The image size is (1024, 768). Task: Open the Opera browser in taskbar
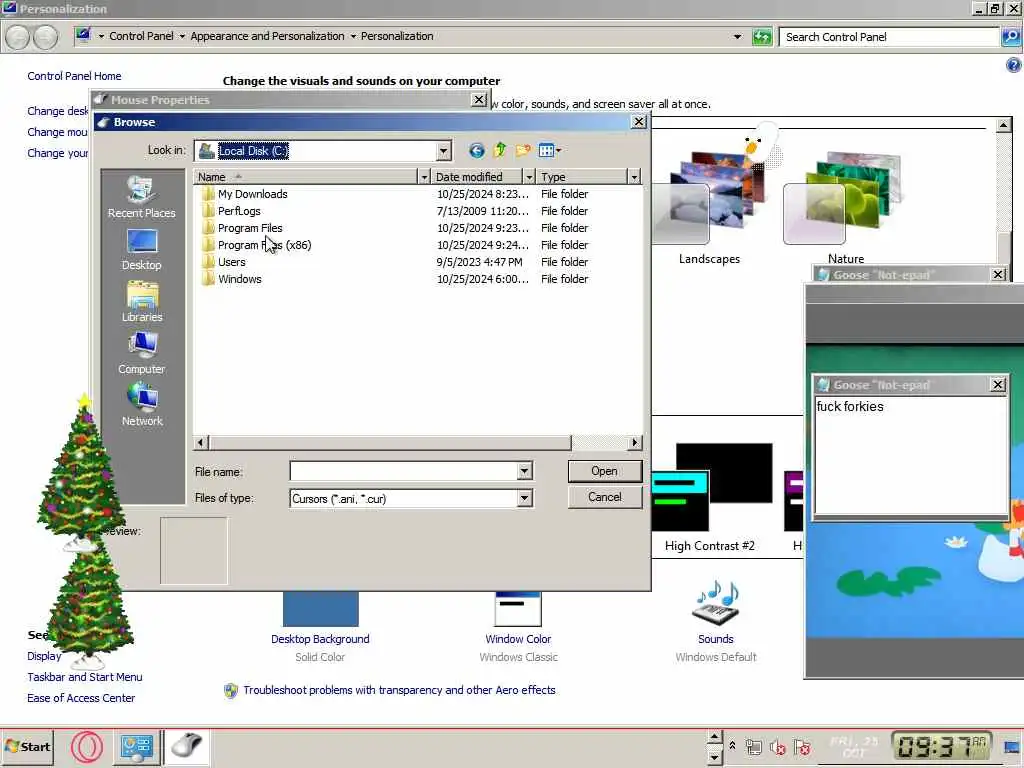pyautogui.click(x=87, y=747)
